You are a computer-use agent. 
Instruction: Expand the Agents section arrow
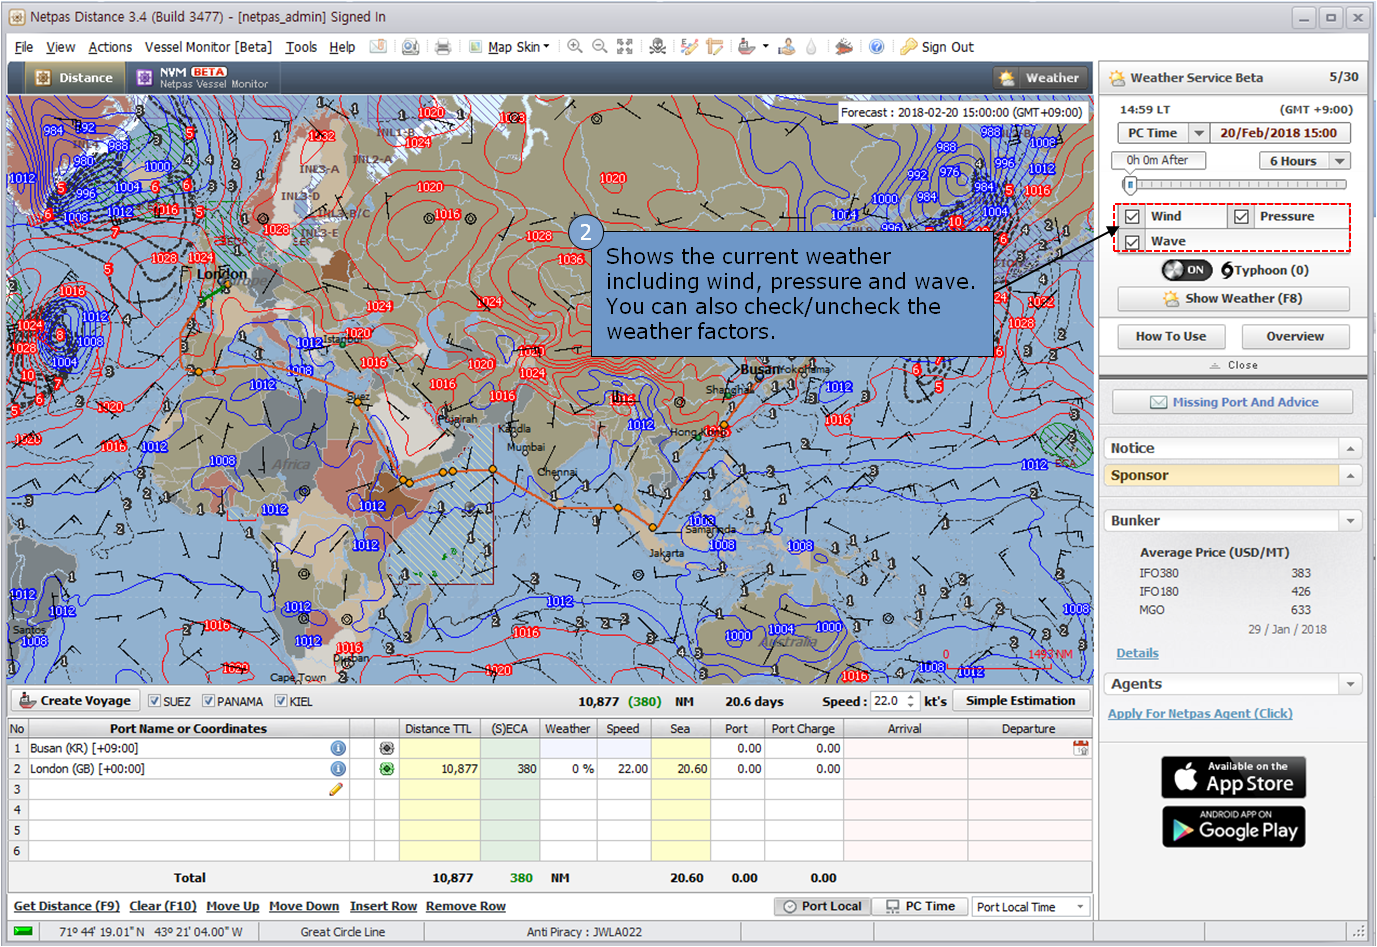(x=1350, y=684)
